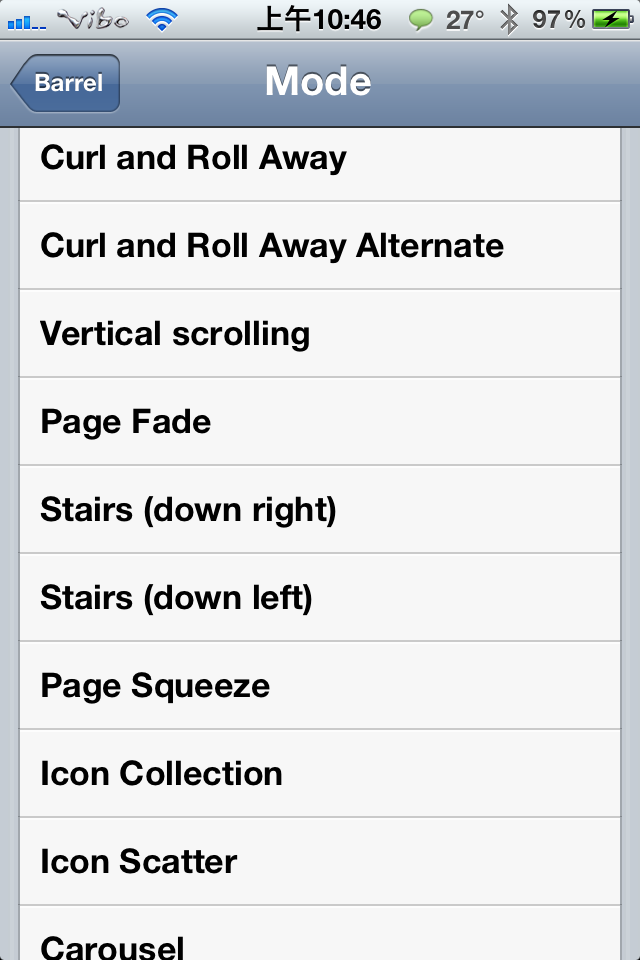The width and height of the screenshot is (640, 960).
Task: Tap the 27° temperature indicator
Action: [464, 20]
